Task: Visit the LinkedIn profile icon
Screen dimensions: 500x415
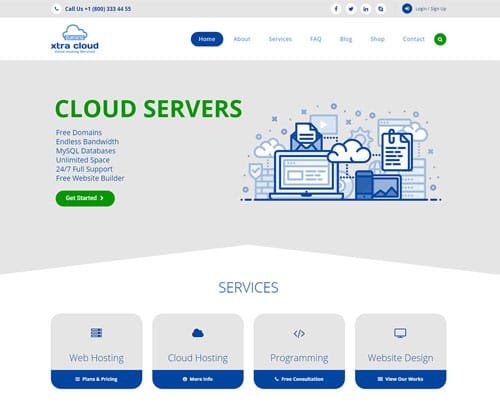Action: (366, 9)
